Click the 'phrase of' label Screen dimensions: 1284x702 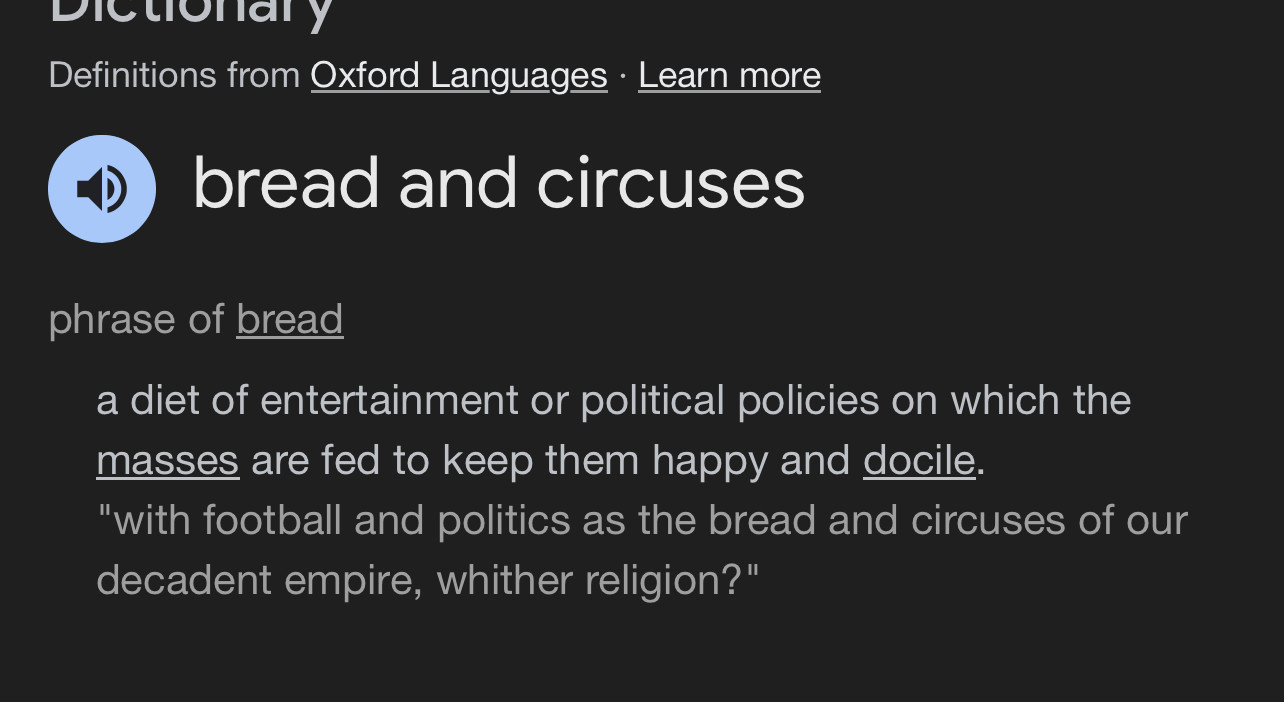[136, 319]
